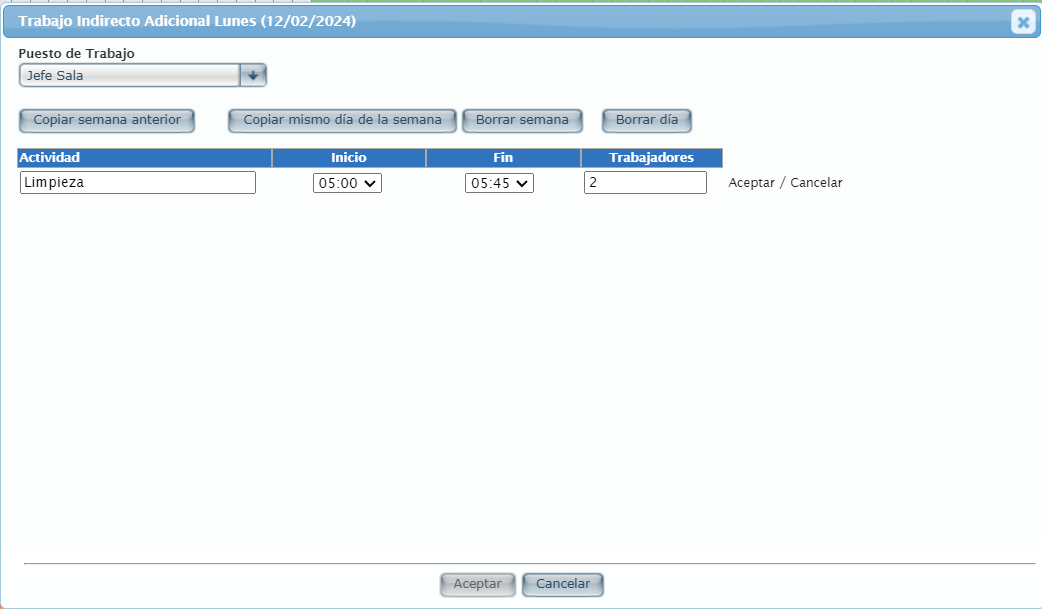1042x609 pixels.
Task: Click Copiar semana anterior button
Action: click(107, 120)
